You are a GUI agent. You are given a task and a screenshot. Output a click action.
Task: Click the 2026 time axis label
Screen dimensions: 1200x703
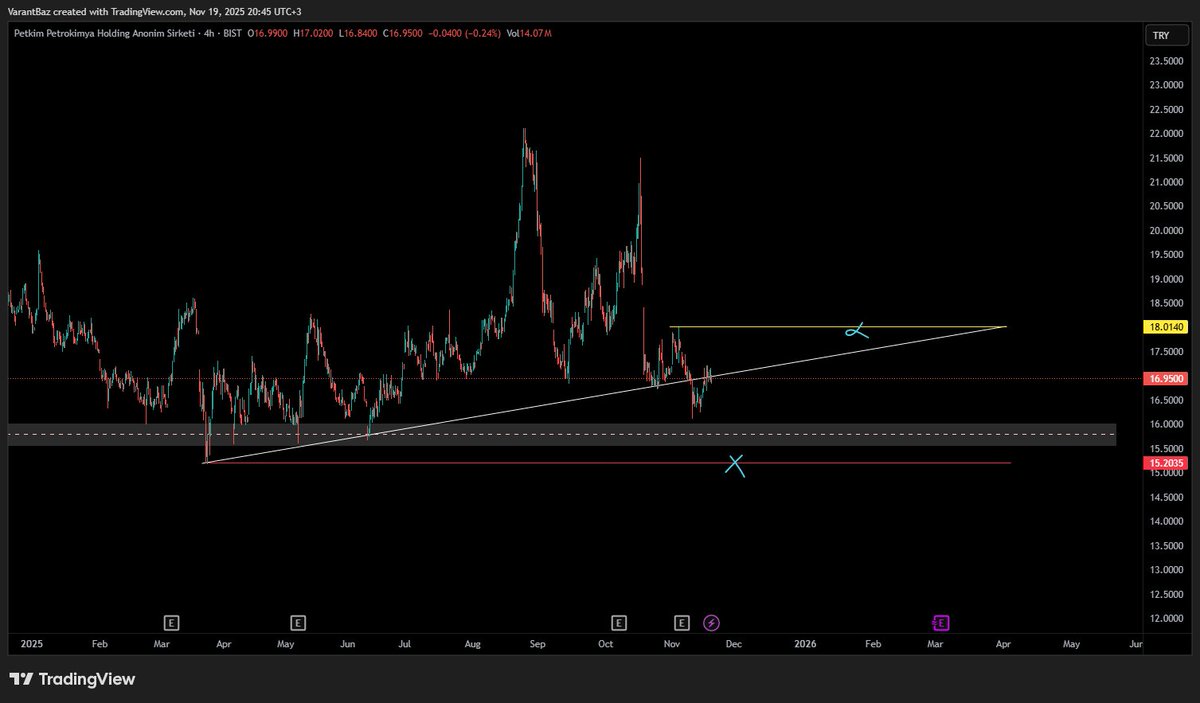click(x=804, y=646)
